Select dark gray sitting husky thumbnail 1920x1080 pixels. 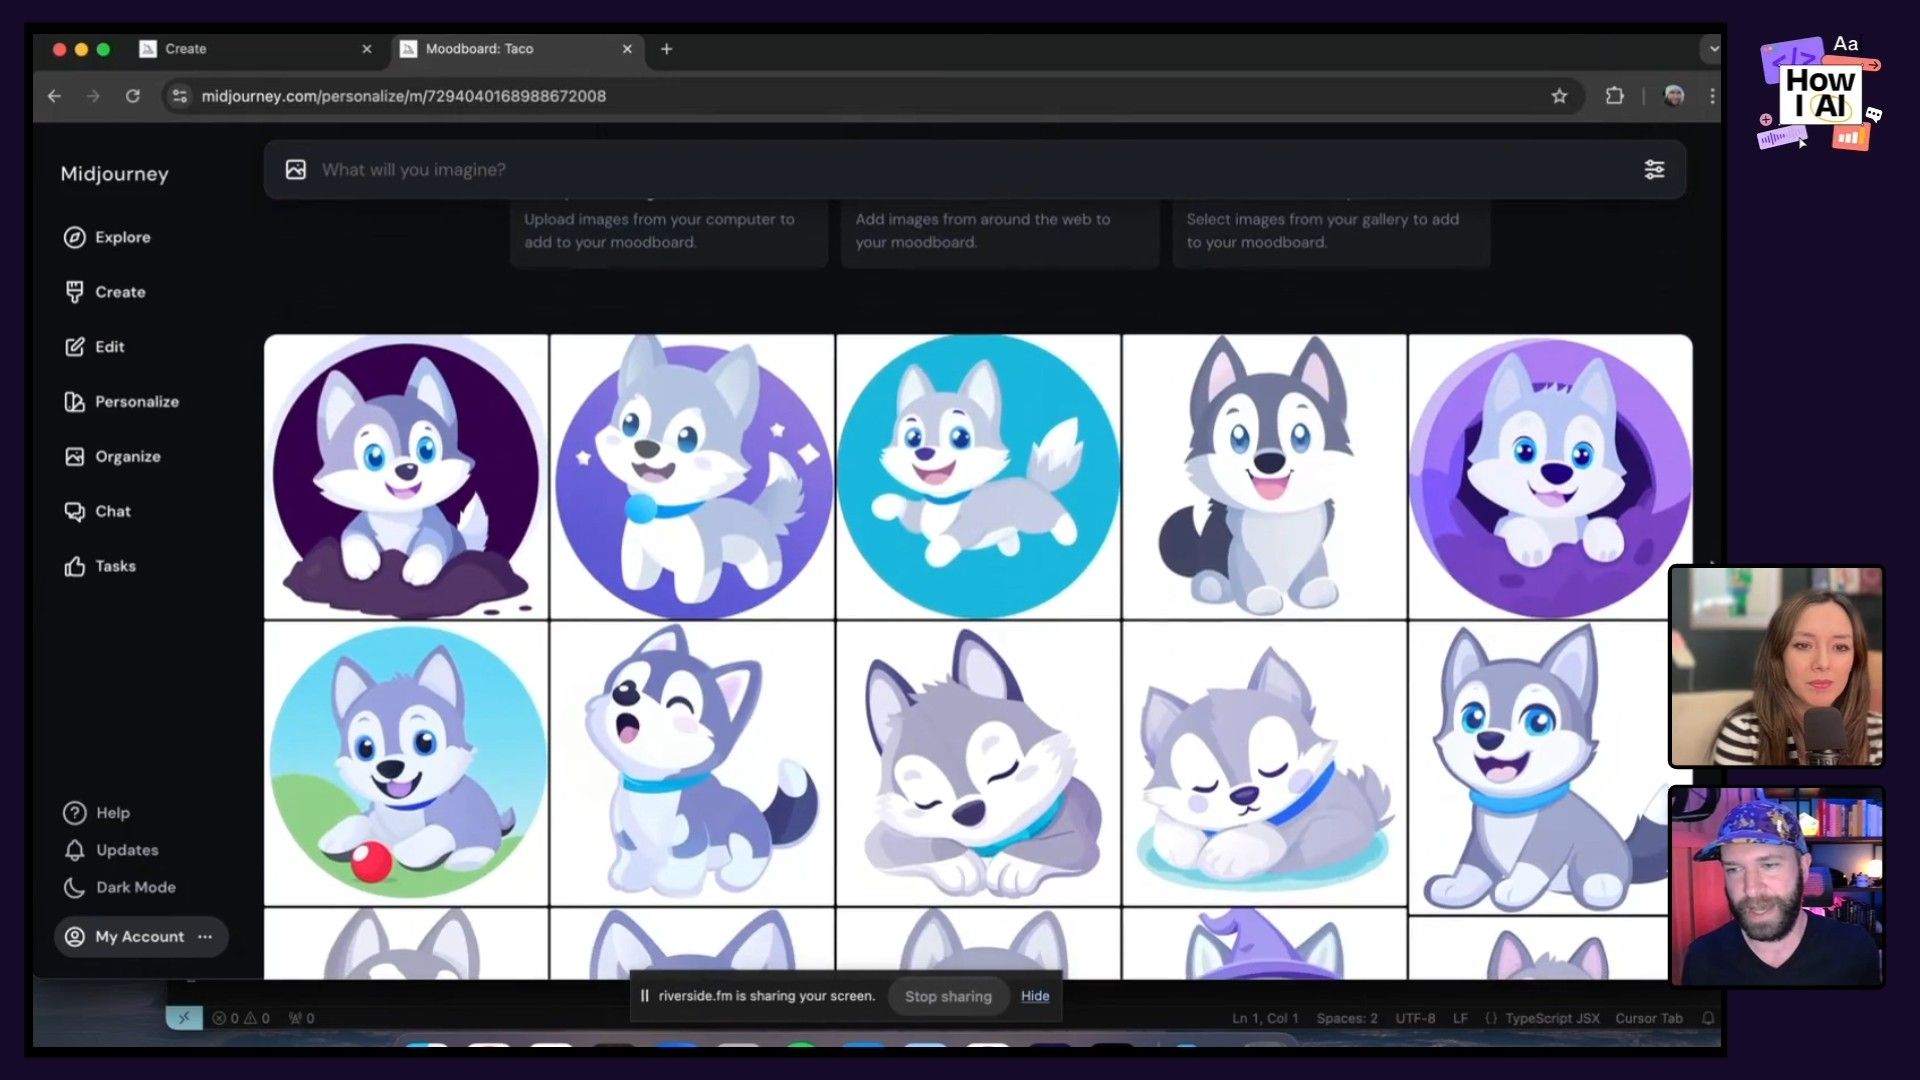pos(1264,476)
